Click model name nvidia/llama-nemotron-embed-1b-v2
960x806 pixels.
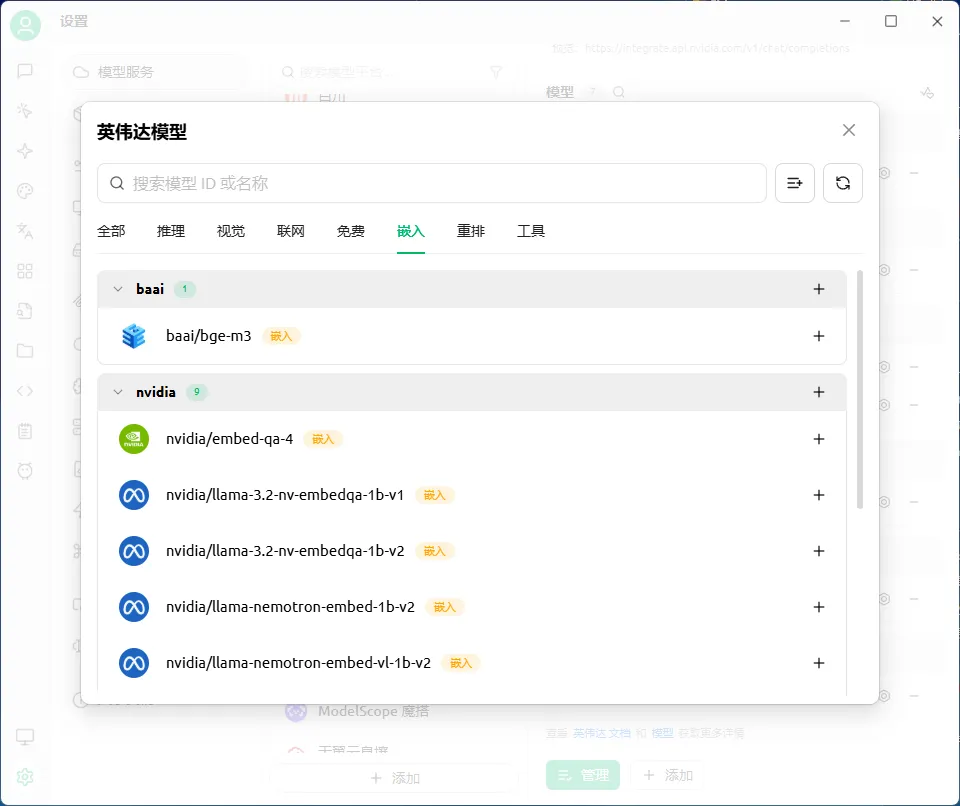(x=290, y=607)
